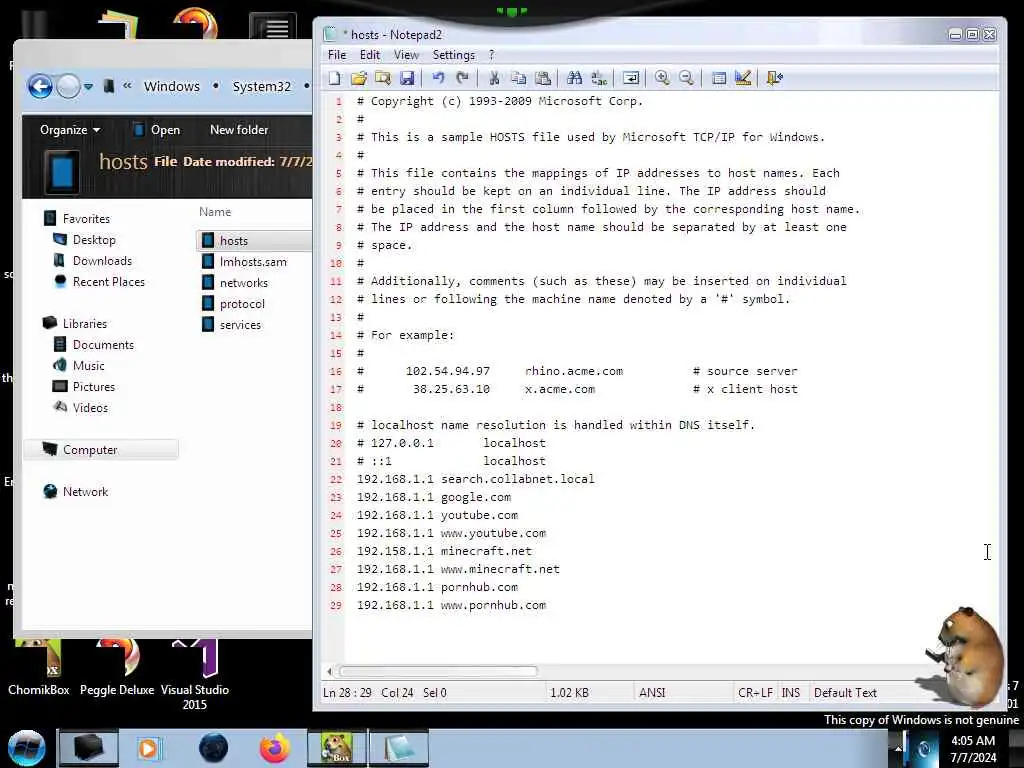Cut selection with the scissors icon
1024x768 pixels.
click(494, 78)
